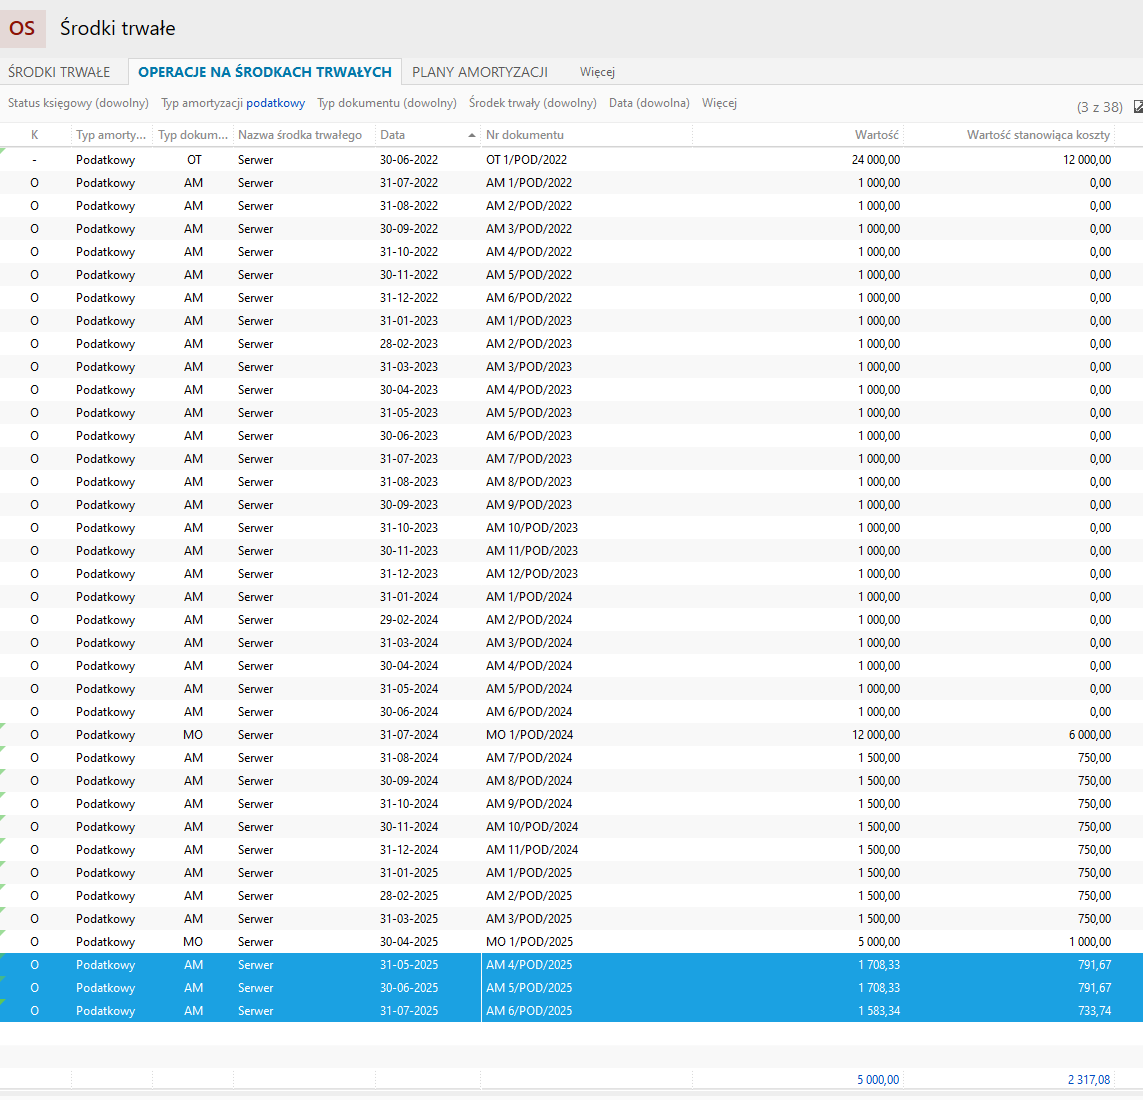Select the AM 8/POD/2023 document cell
This screenshot has width=1143, height=1100.
click(x=528, y=482)
